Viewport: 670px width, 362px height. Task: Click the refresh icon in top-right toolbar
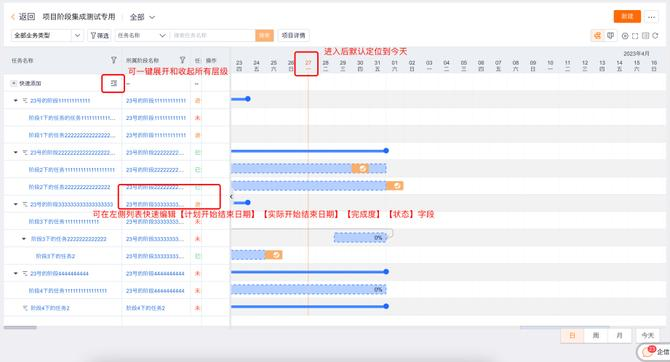click(x=655, y=36)
